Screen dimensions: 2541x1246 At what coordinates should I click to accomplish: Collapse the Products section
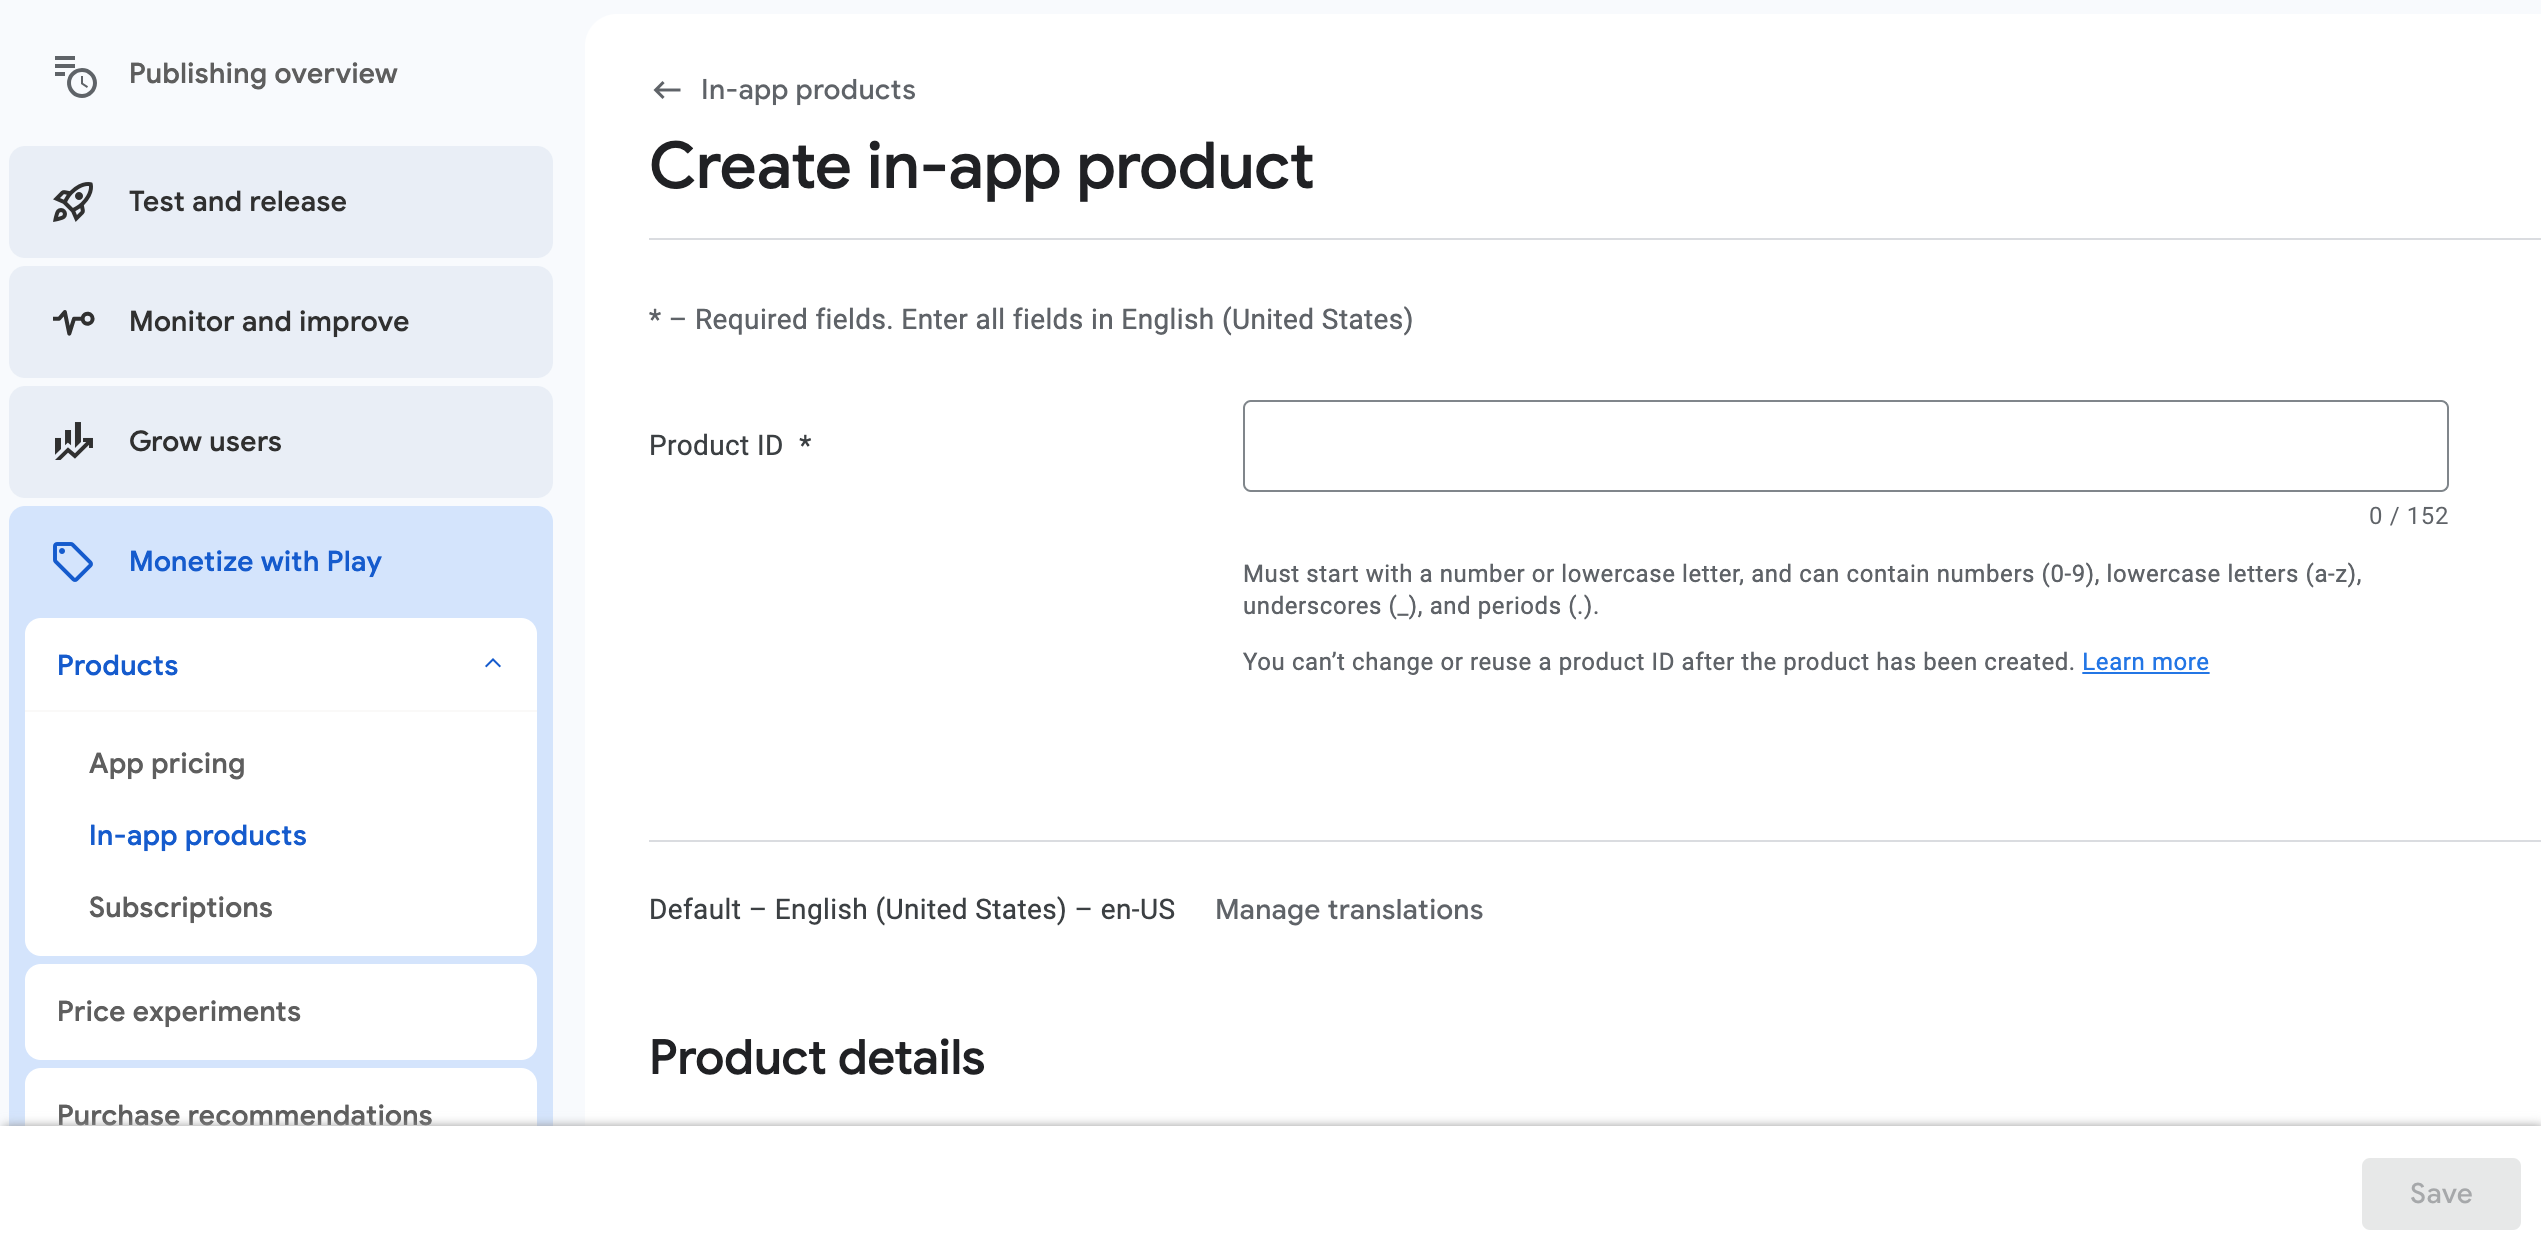click(492, 664)
